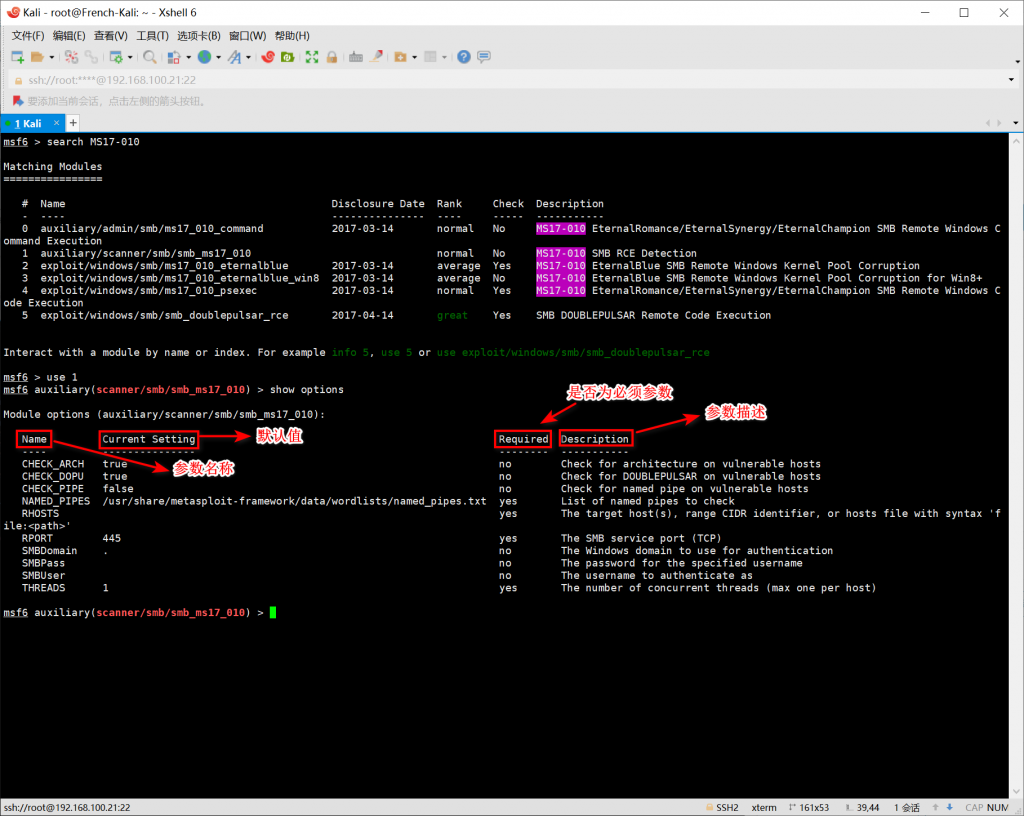The height and width of the screenshot is (816, 1024).
Task: Click the padlock icon in address bar
Action: pos(18,80)
